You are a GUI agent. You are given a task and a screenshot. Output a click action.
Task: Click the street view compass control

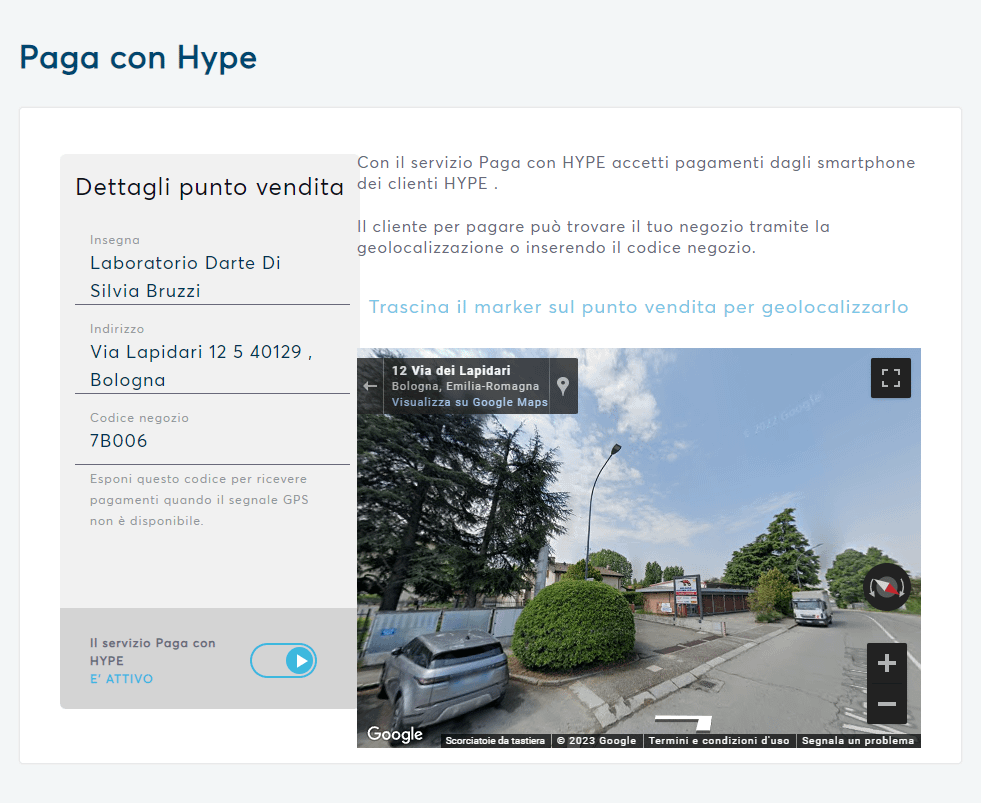887,587
